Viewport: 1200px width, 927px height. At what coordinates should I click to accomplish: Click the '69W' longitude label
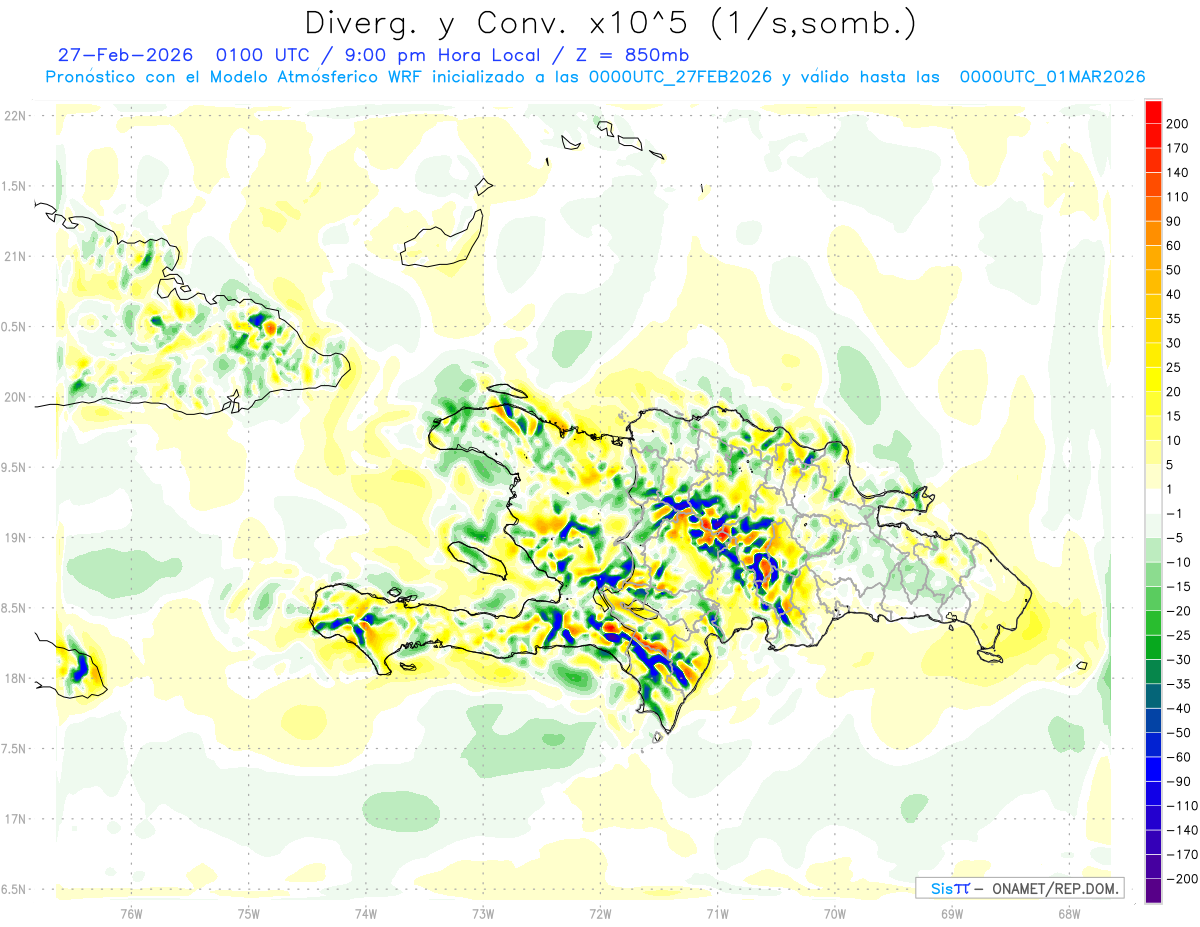(x=952, y=912)
